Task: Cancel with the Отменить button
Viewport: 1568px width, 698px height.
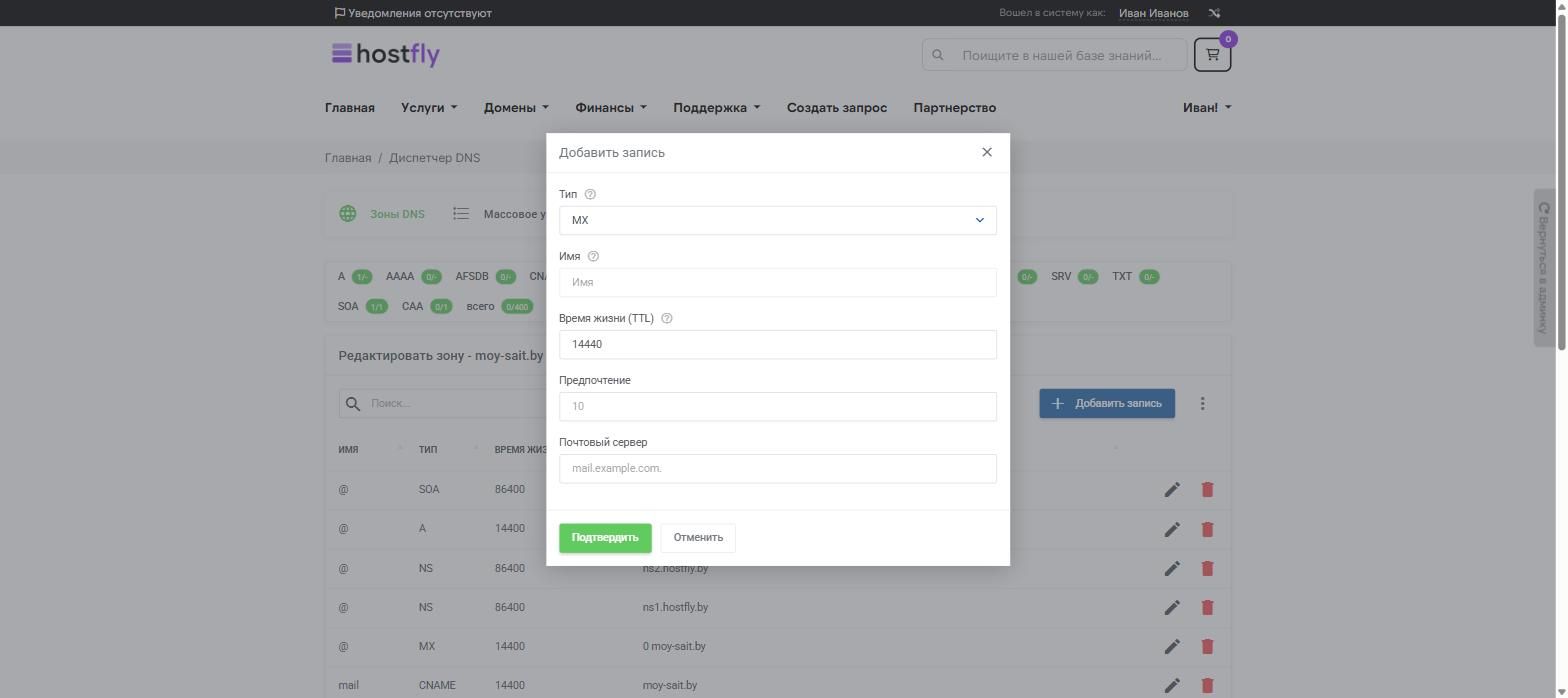Action: coord(698,538)
